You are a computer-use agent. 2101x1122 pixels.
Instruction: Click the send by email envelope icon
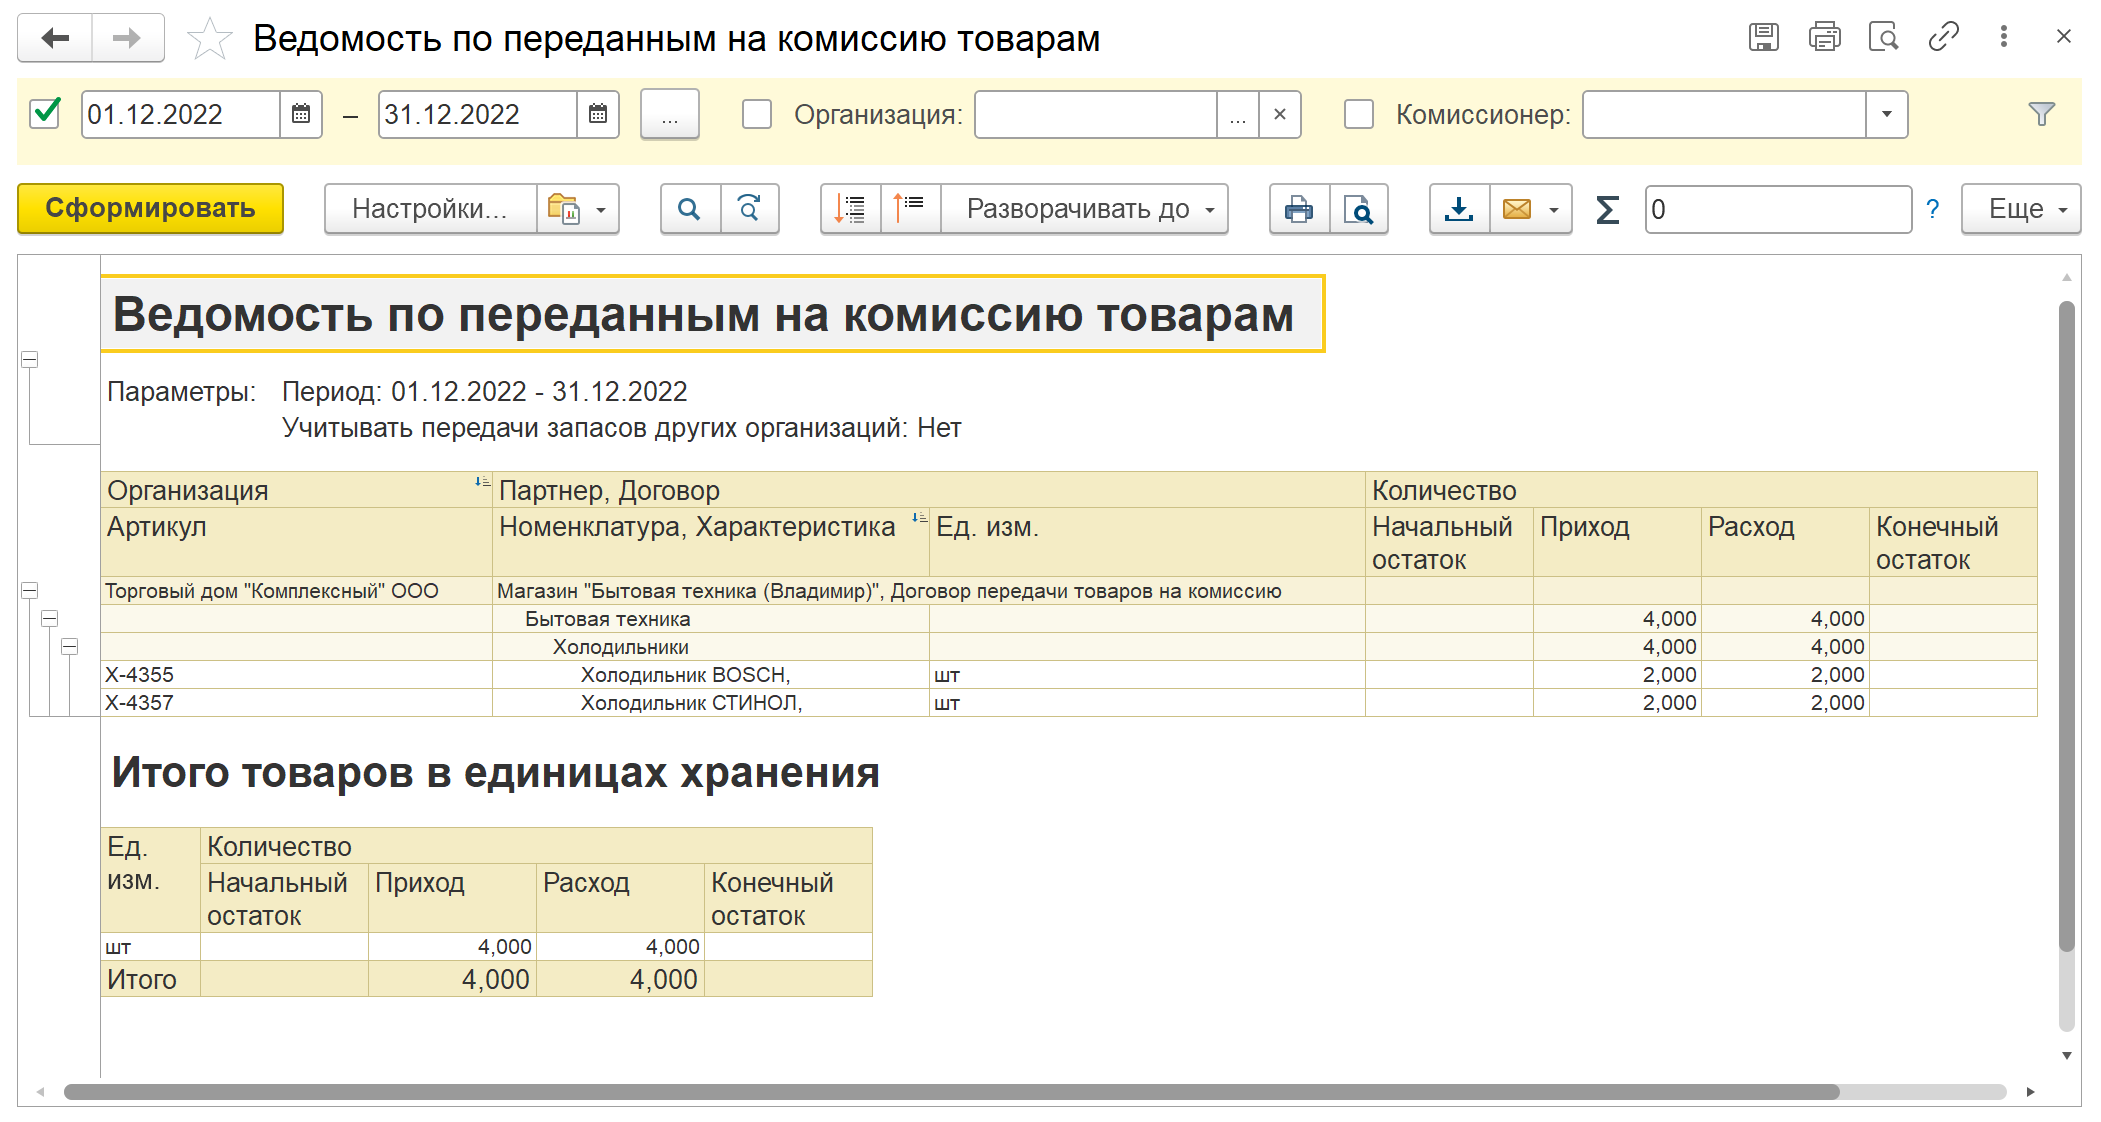click(1517, 209)
